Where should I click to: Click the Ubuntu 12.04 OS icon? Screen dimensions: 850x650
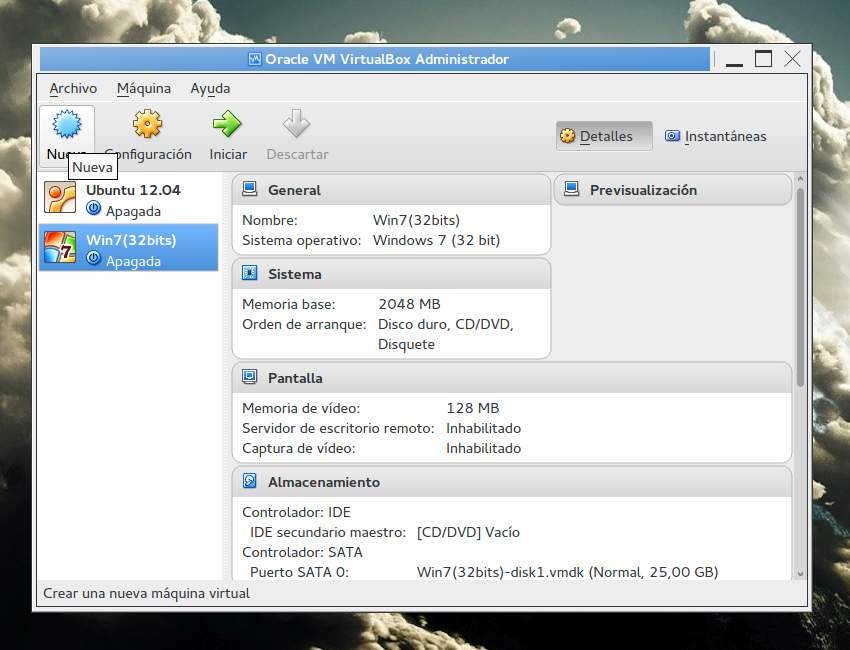pyautogui.click(x=60, y=197)
